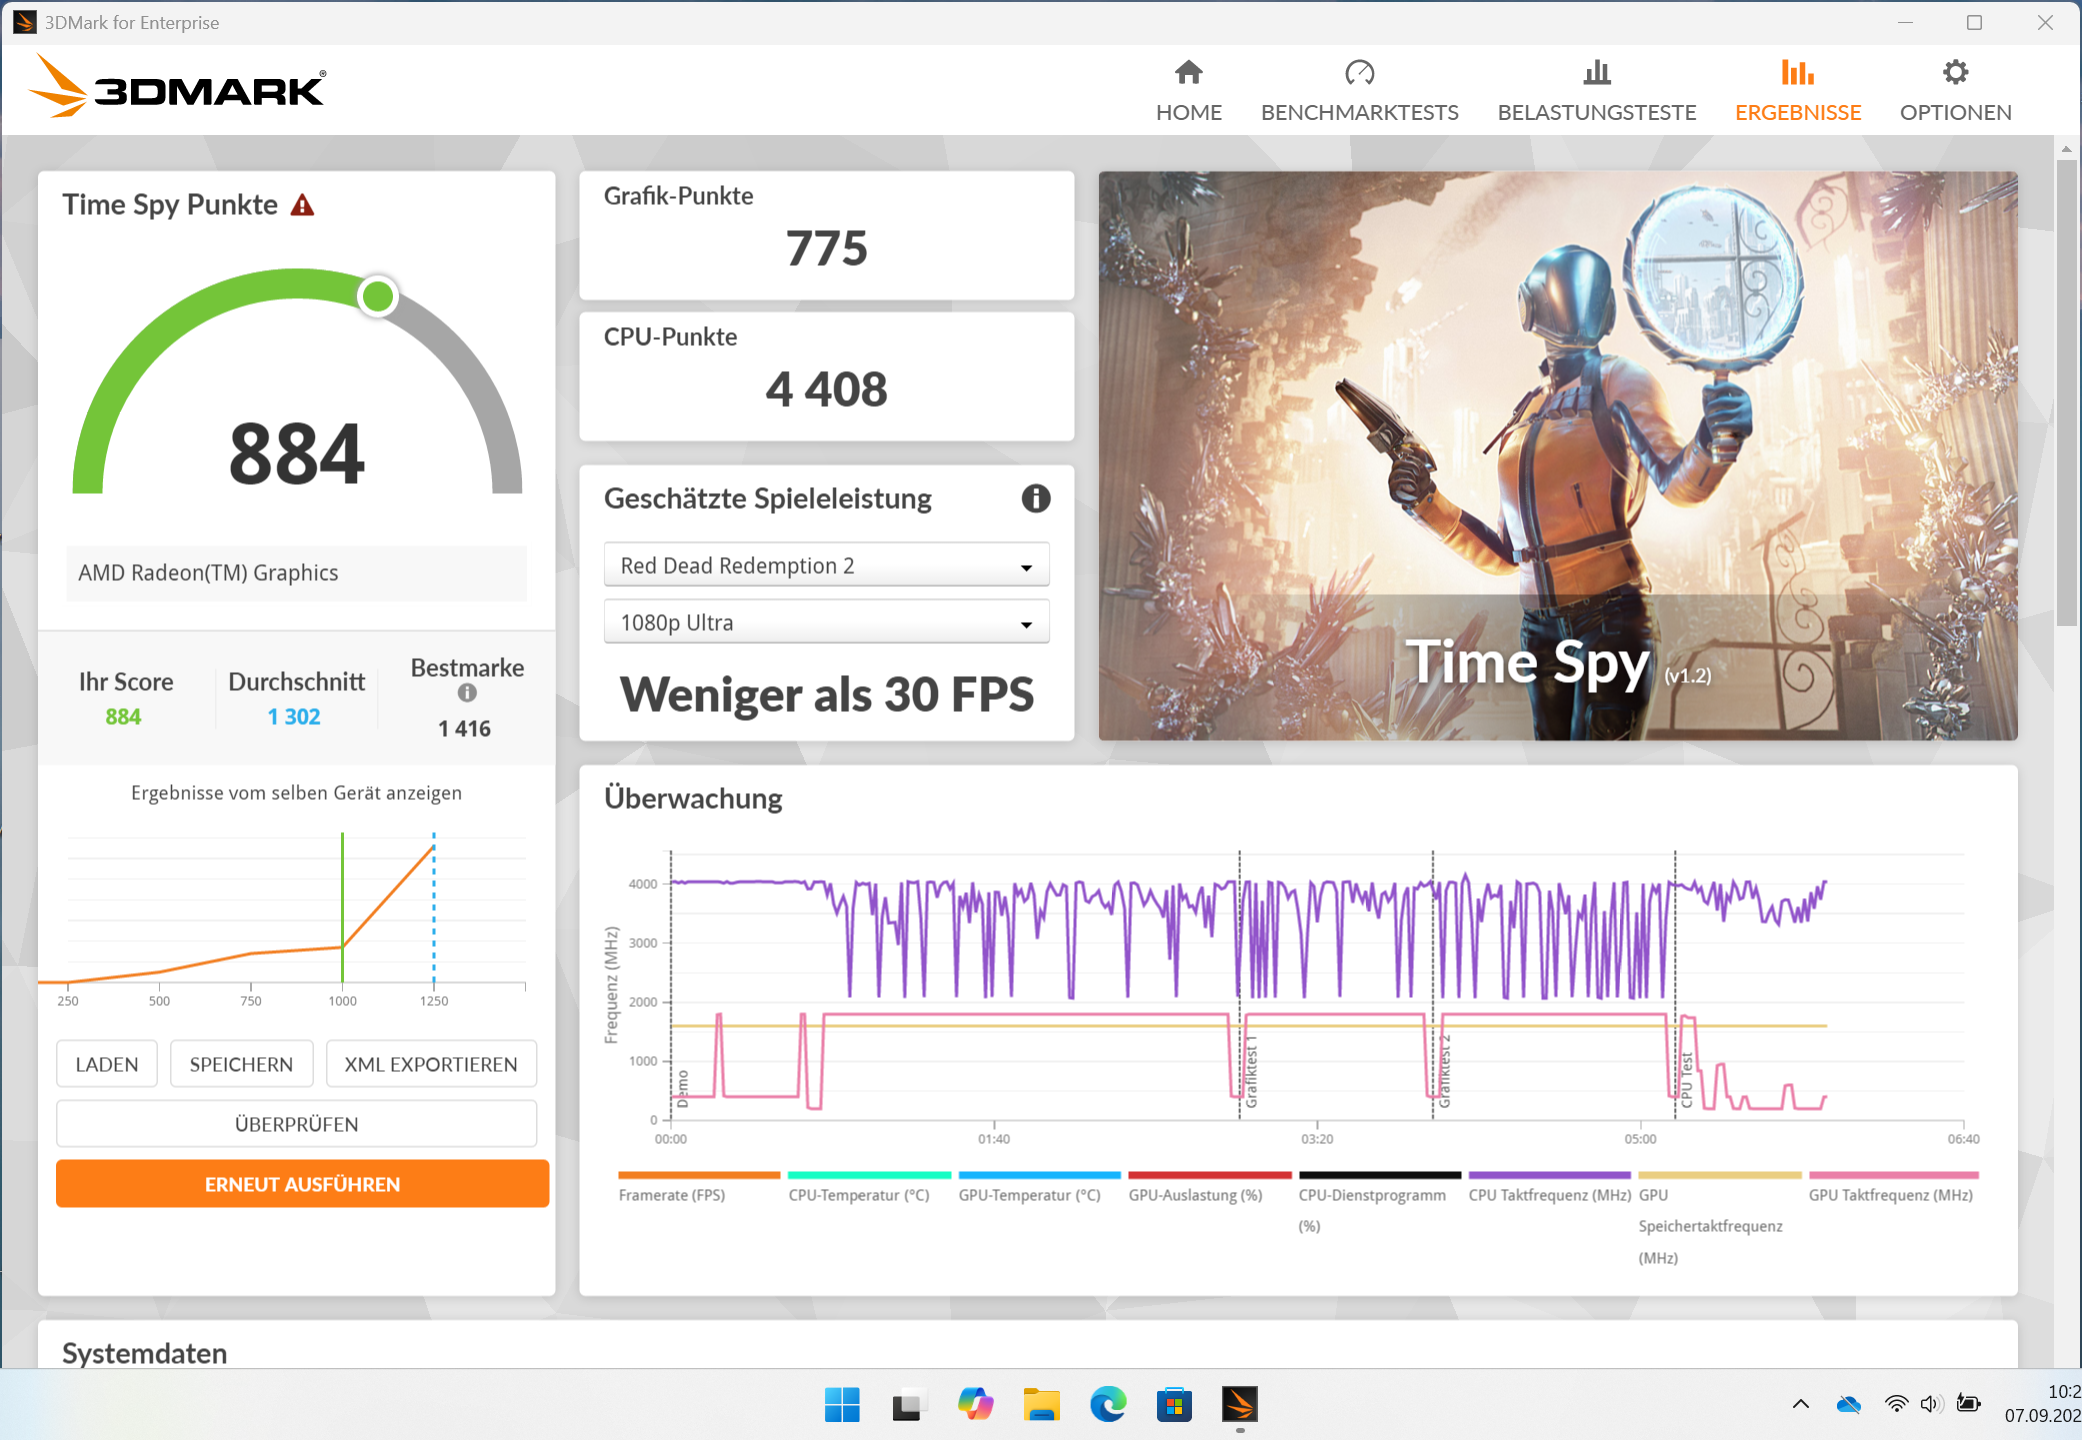Click the Bestmarke value 1 416
This screenshot has width=2082, height=1440.
point(464,728)
